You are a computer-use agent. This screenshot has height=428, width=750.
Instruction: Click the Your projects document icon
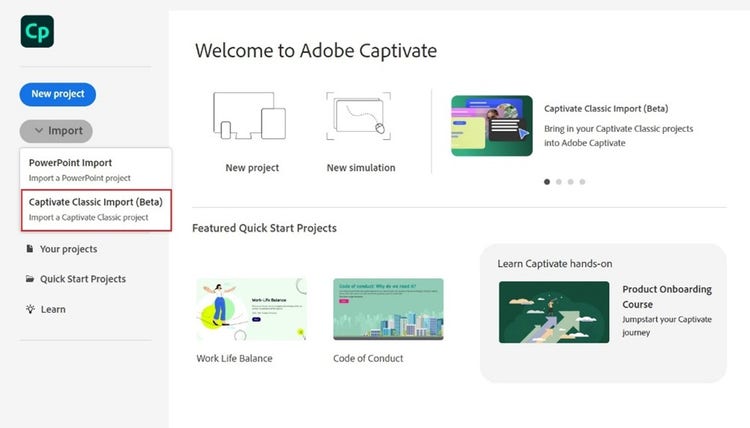click(x=30, y=249)
